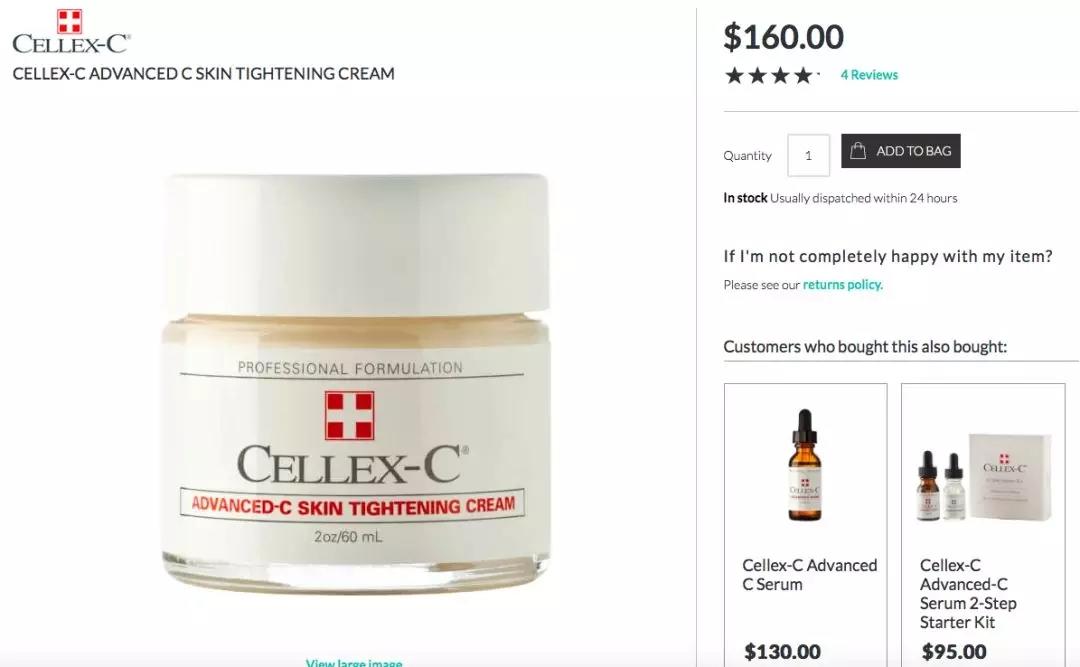Open the 2-Step Starter Kit thumbnail
The width and height of the screenshot is (1080, 667).
[x=984, y=477]
